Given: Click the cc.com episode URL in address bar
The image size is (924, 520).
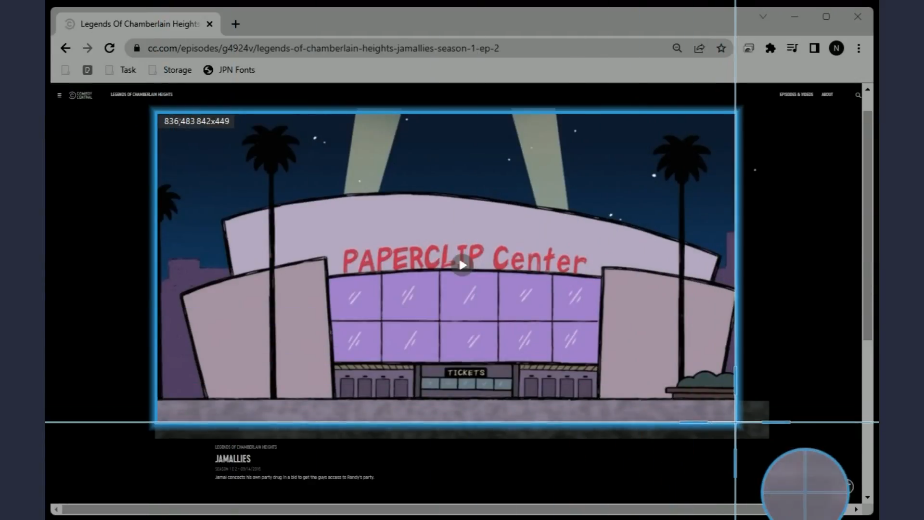Looking at the screenshot, I should tap(323, 48).
